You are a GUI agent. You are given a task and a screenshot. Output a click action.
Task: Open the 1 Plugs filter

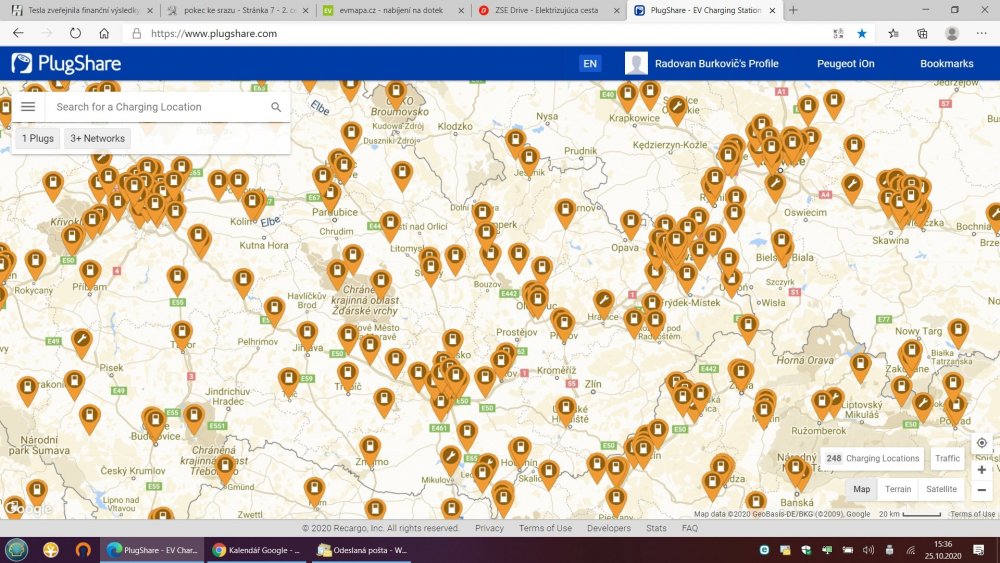point(38,138)
